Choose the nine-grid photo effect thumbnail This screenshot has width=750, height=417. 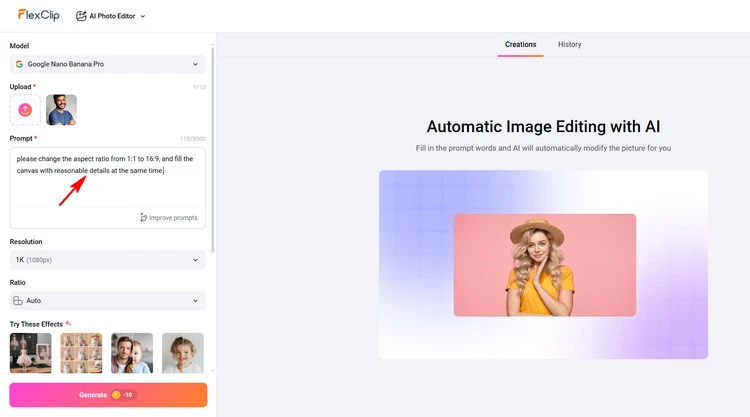(x=81, y=353)
